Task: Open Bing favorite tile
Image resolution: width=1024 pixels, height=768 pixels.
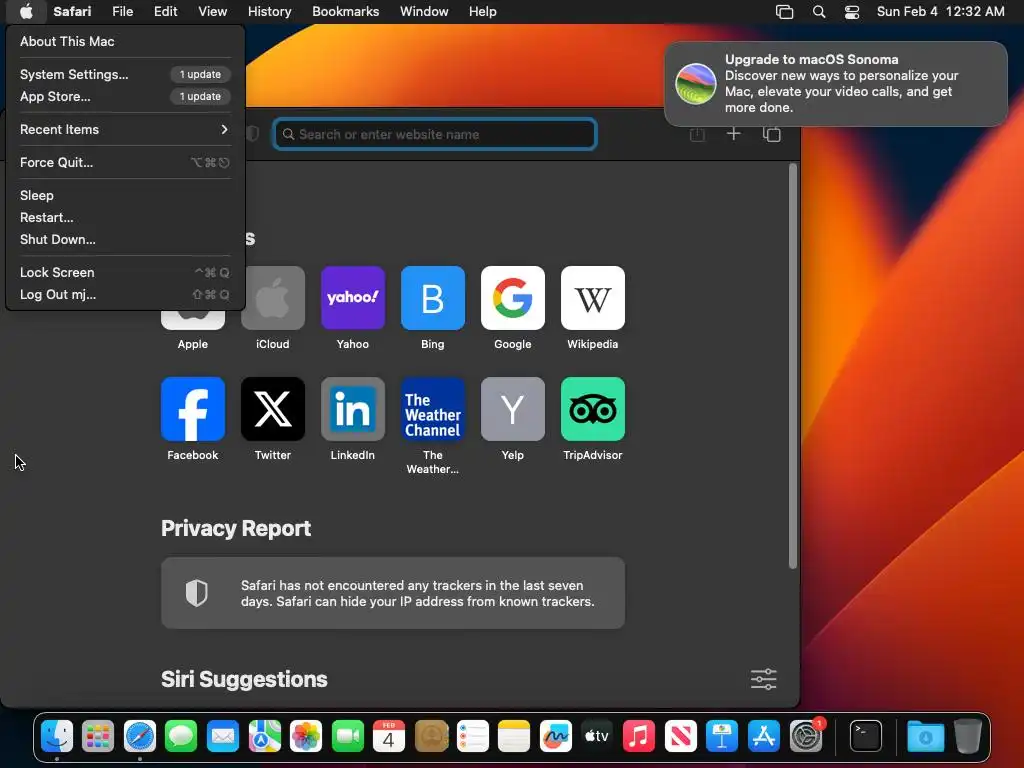Action: tap(433, 298)
